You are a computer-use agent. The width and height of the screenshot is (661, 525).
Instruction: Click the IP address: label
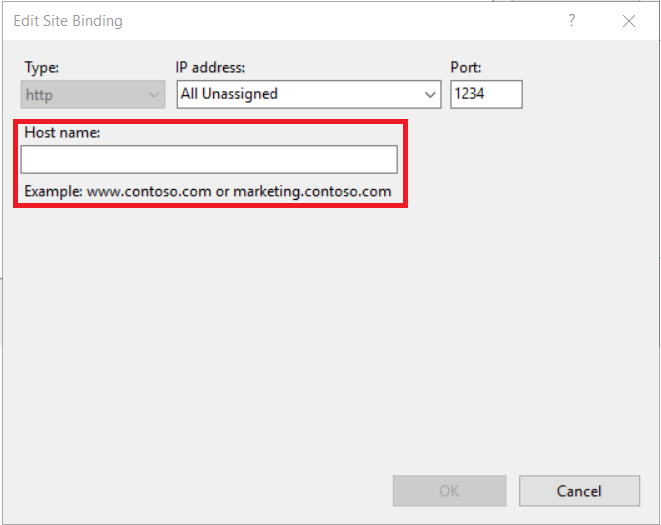211,68
